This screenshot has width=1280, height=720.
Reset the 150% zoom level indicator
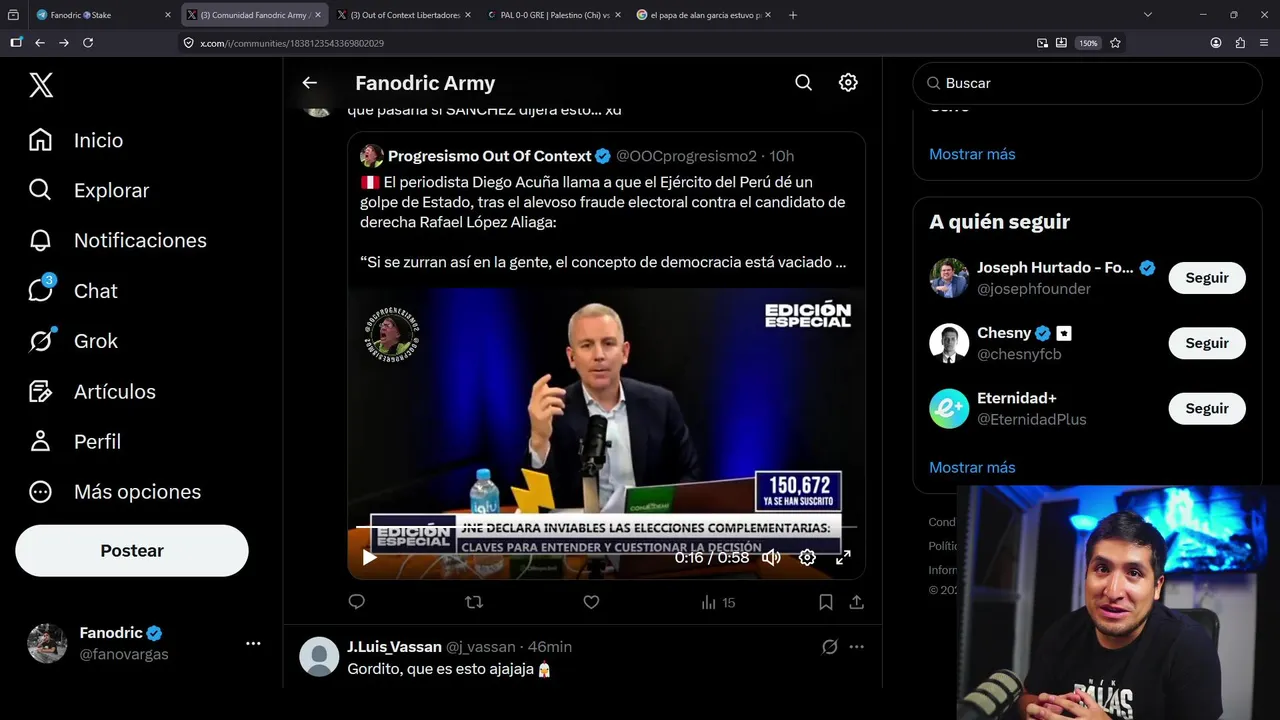tap(1088, 43)
